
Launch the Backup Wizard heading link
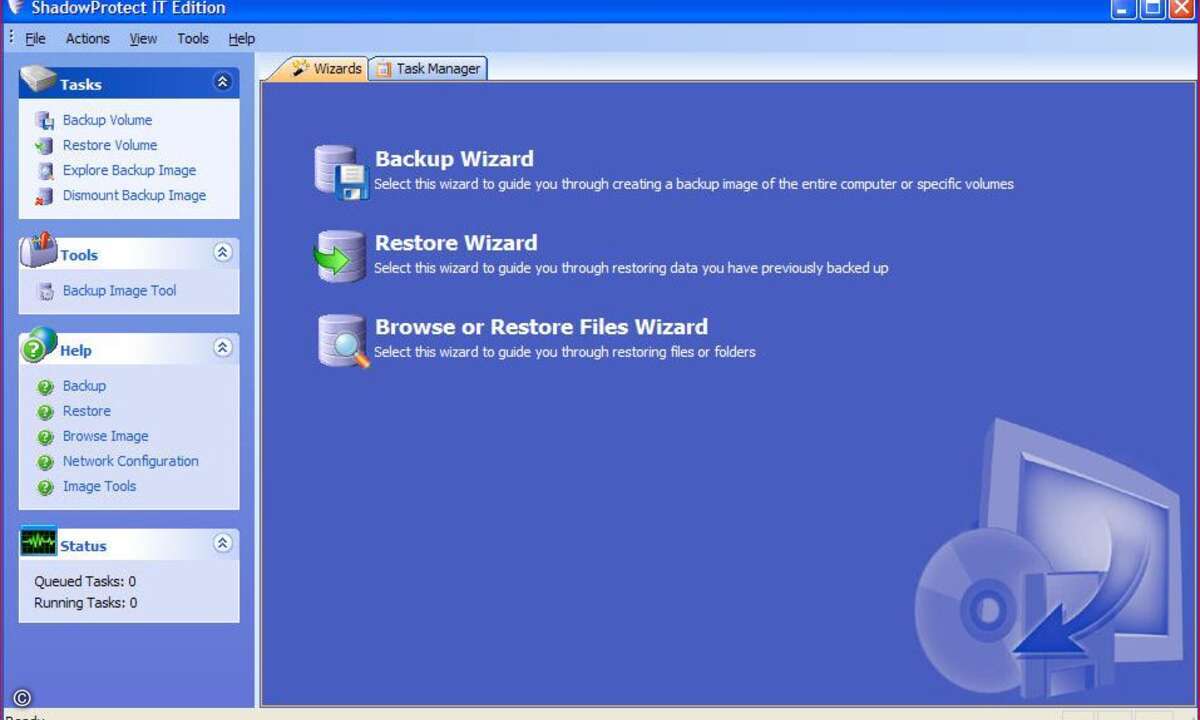454,159
